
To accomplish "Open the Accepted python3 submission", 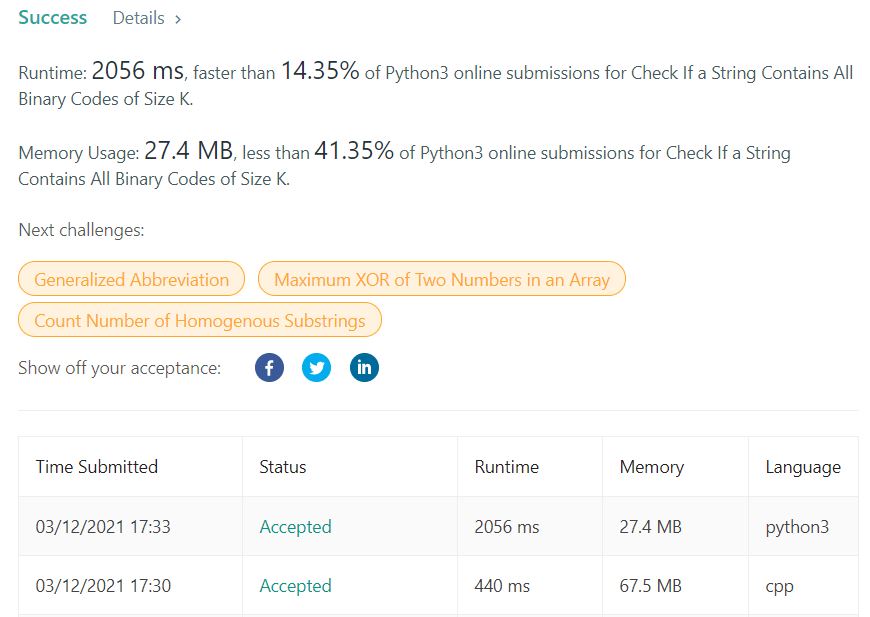I will coord(295,527).
